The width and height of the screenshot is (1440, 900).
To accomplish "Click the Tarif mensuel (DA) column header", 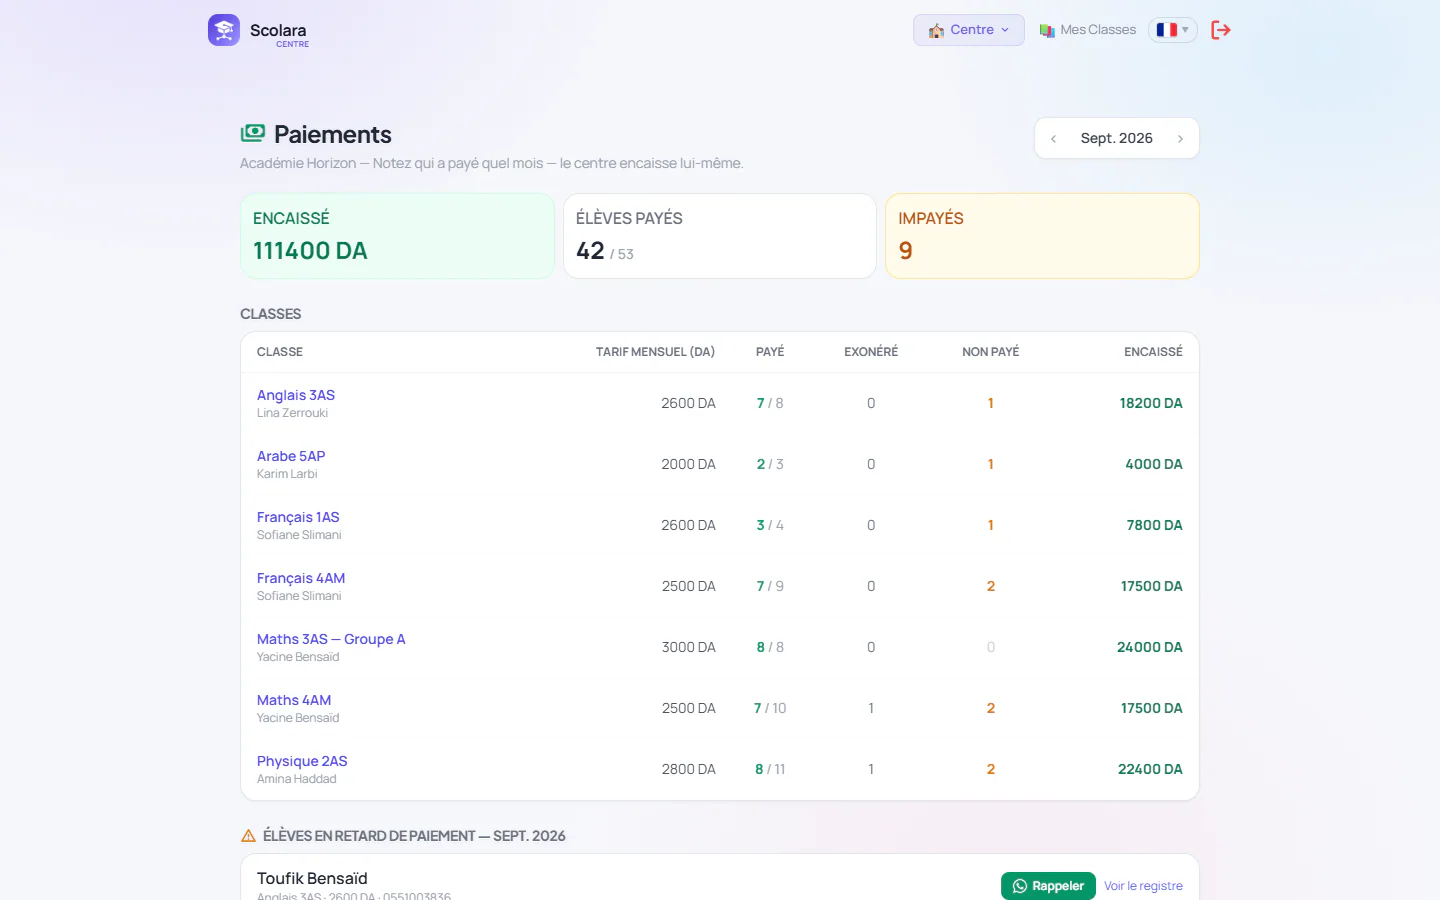I will [x=655, y=352].
